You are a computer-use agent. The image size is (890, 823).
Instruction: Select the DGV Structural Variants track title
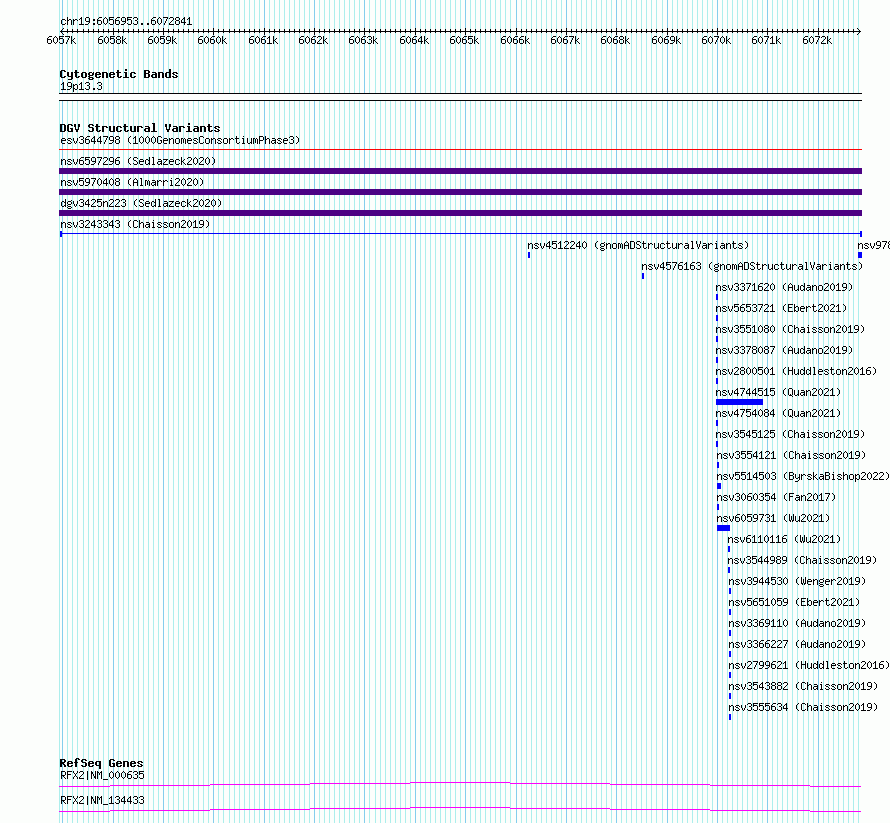click(140, 128)
